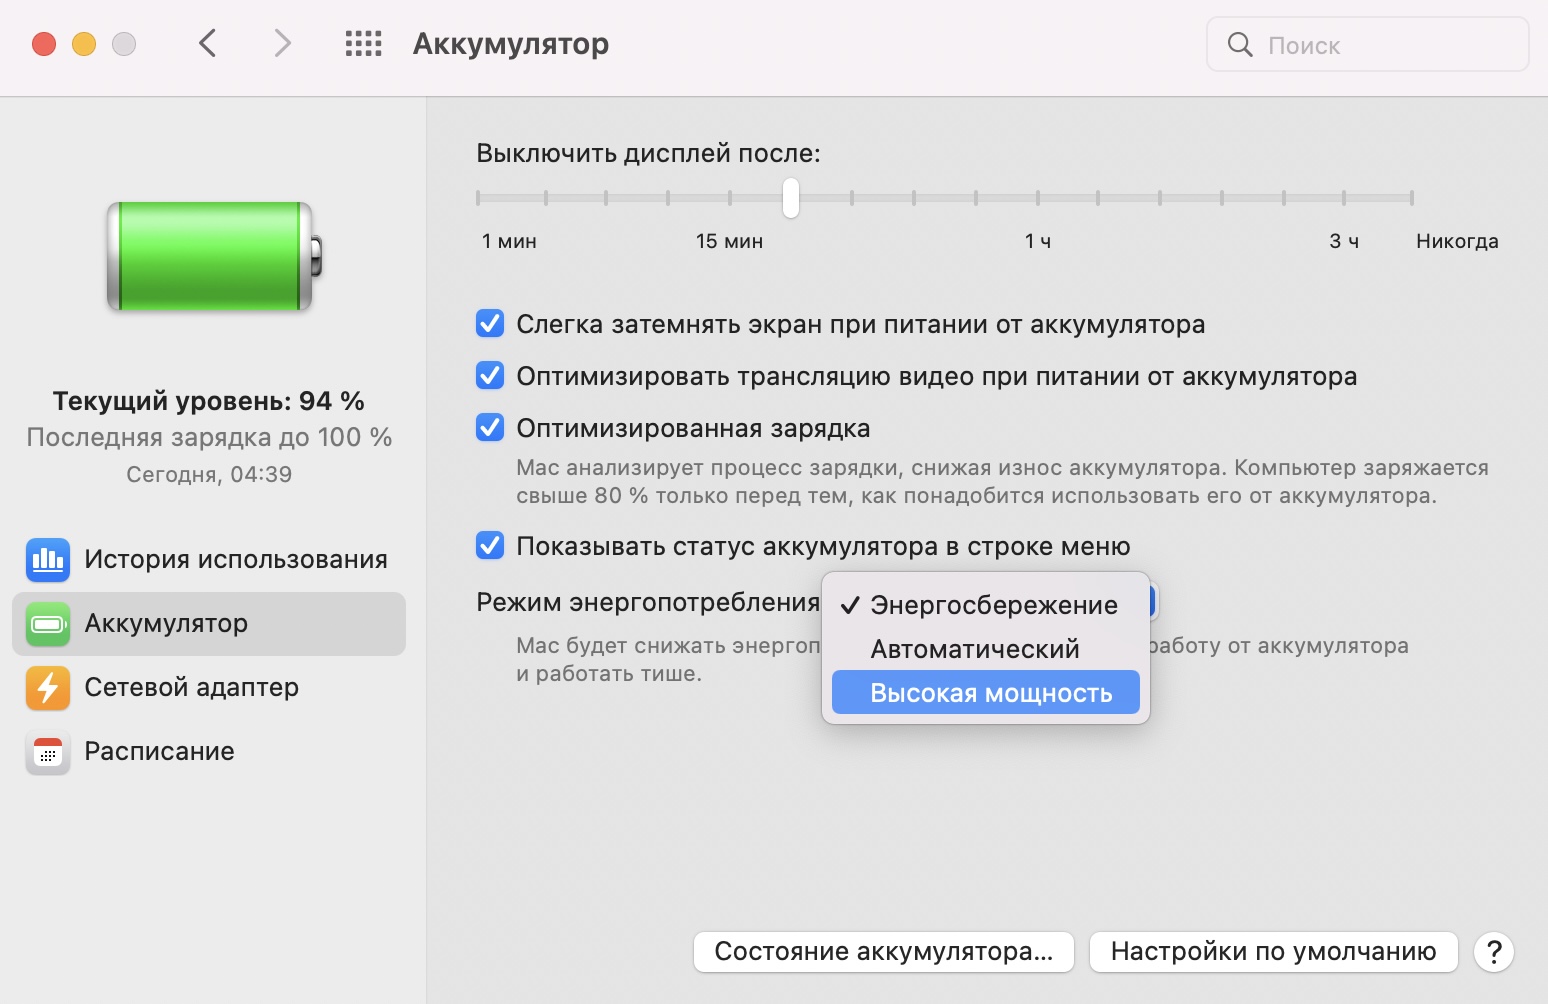Screen dimensions: 1548x1004
Task: Click Настройки по умолчанию button
Action: 1273,952
